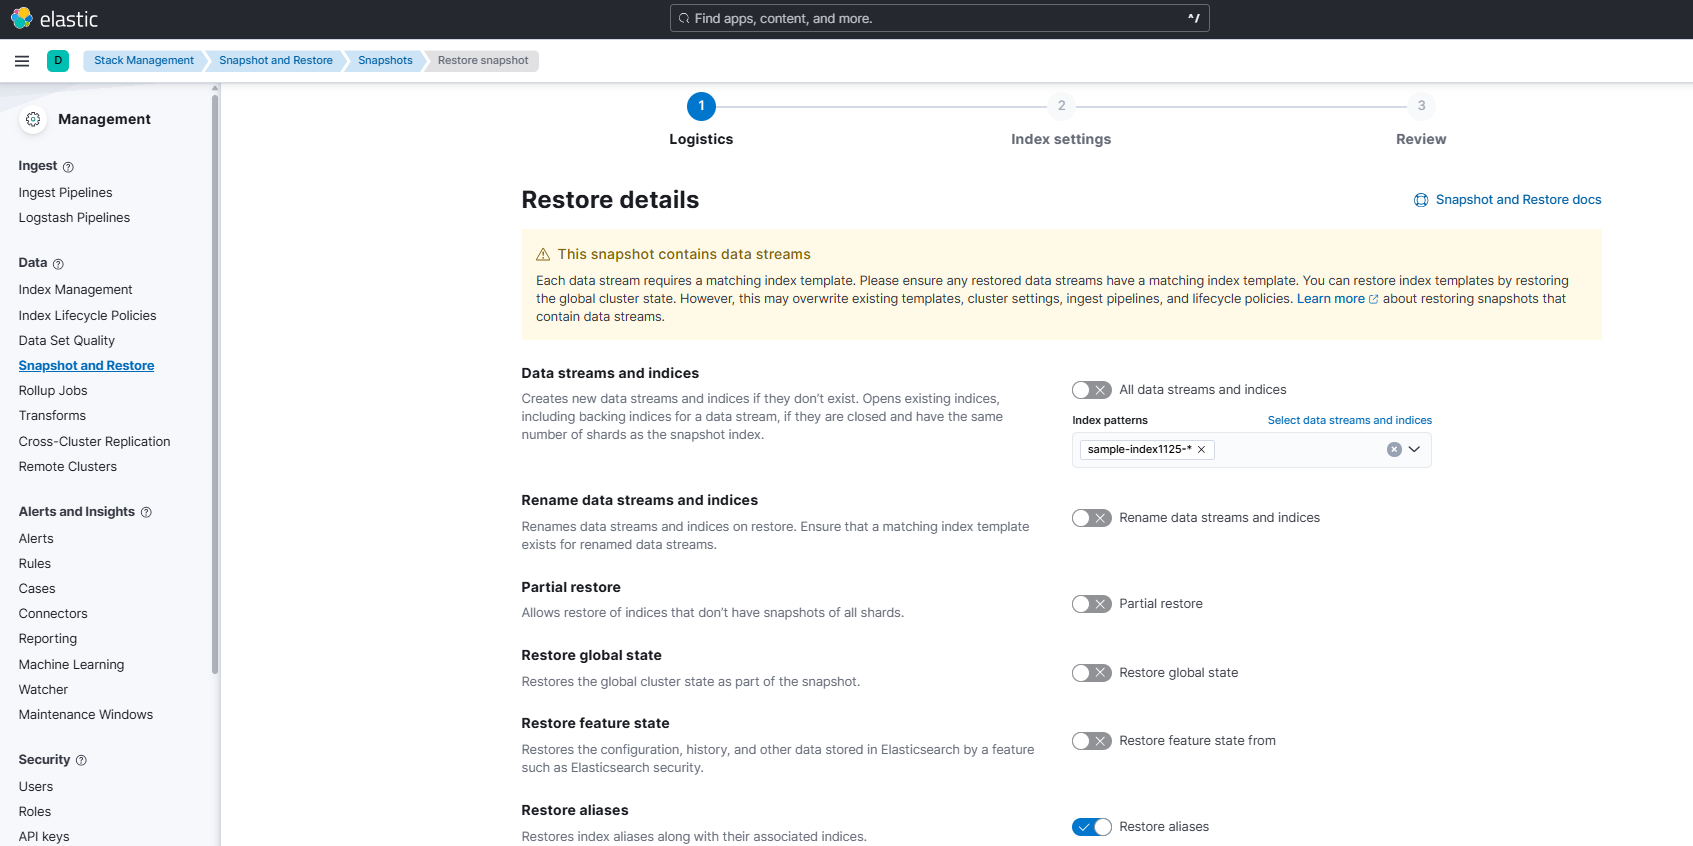Turn on Restore global state
Screen dimensions: 1693x846
tap(1091, 673)
